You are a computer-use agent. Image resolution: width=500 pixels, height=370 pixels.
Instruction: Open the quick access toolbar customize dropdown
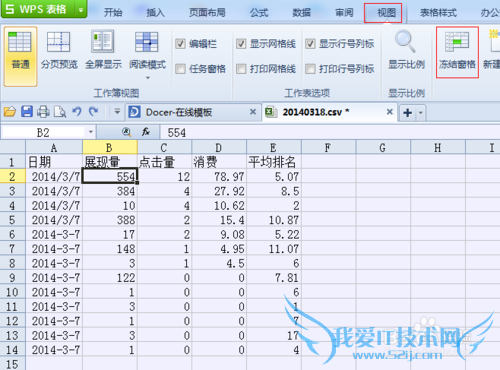tap(117, 111)
